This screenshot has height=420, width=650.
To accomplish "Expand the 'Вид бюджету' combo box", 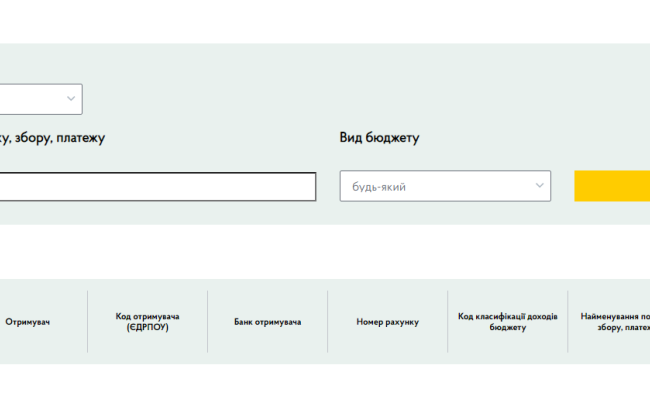I will pyautogui.click(x=445, y=187).
